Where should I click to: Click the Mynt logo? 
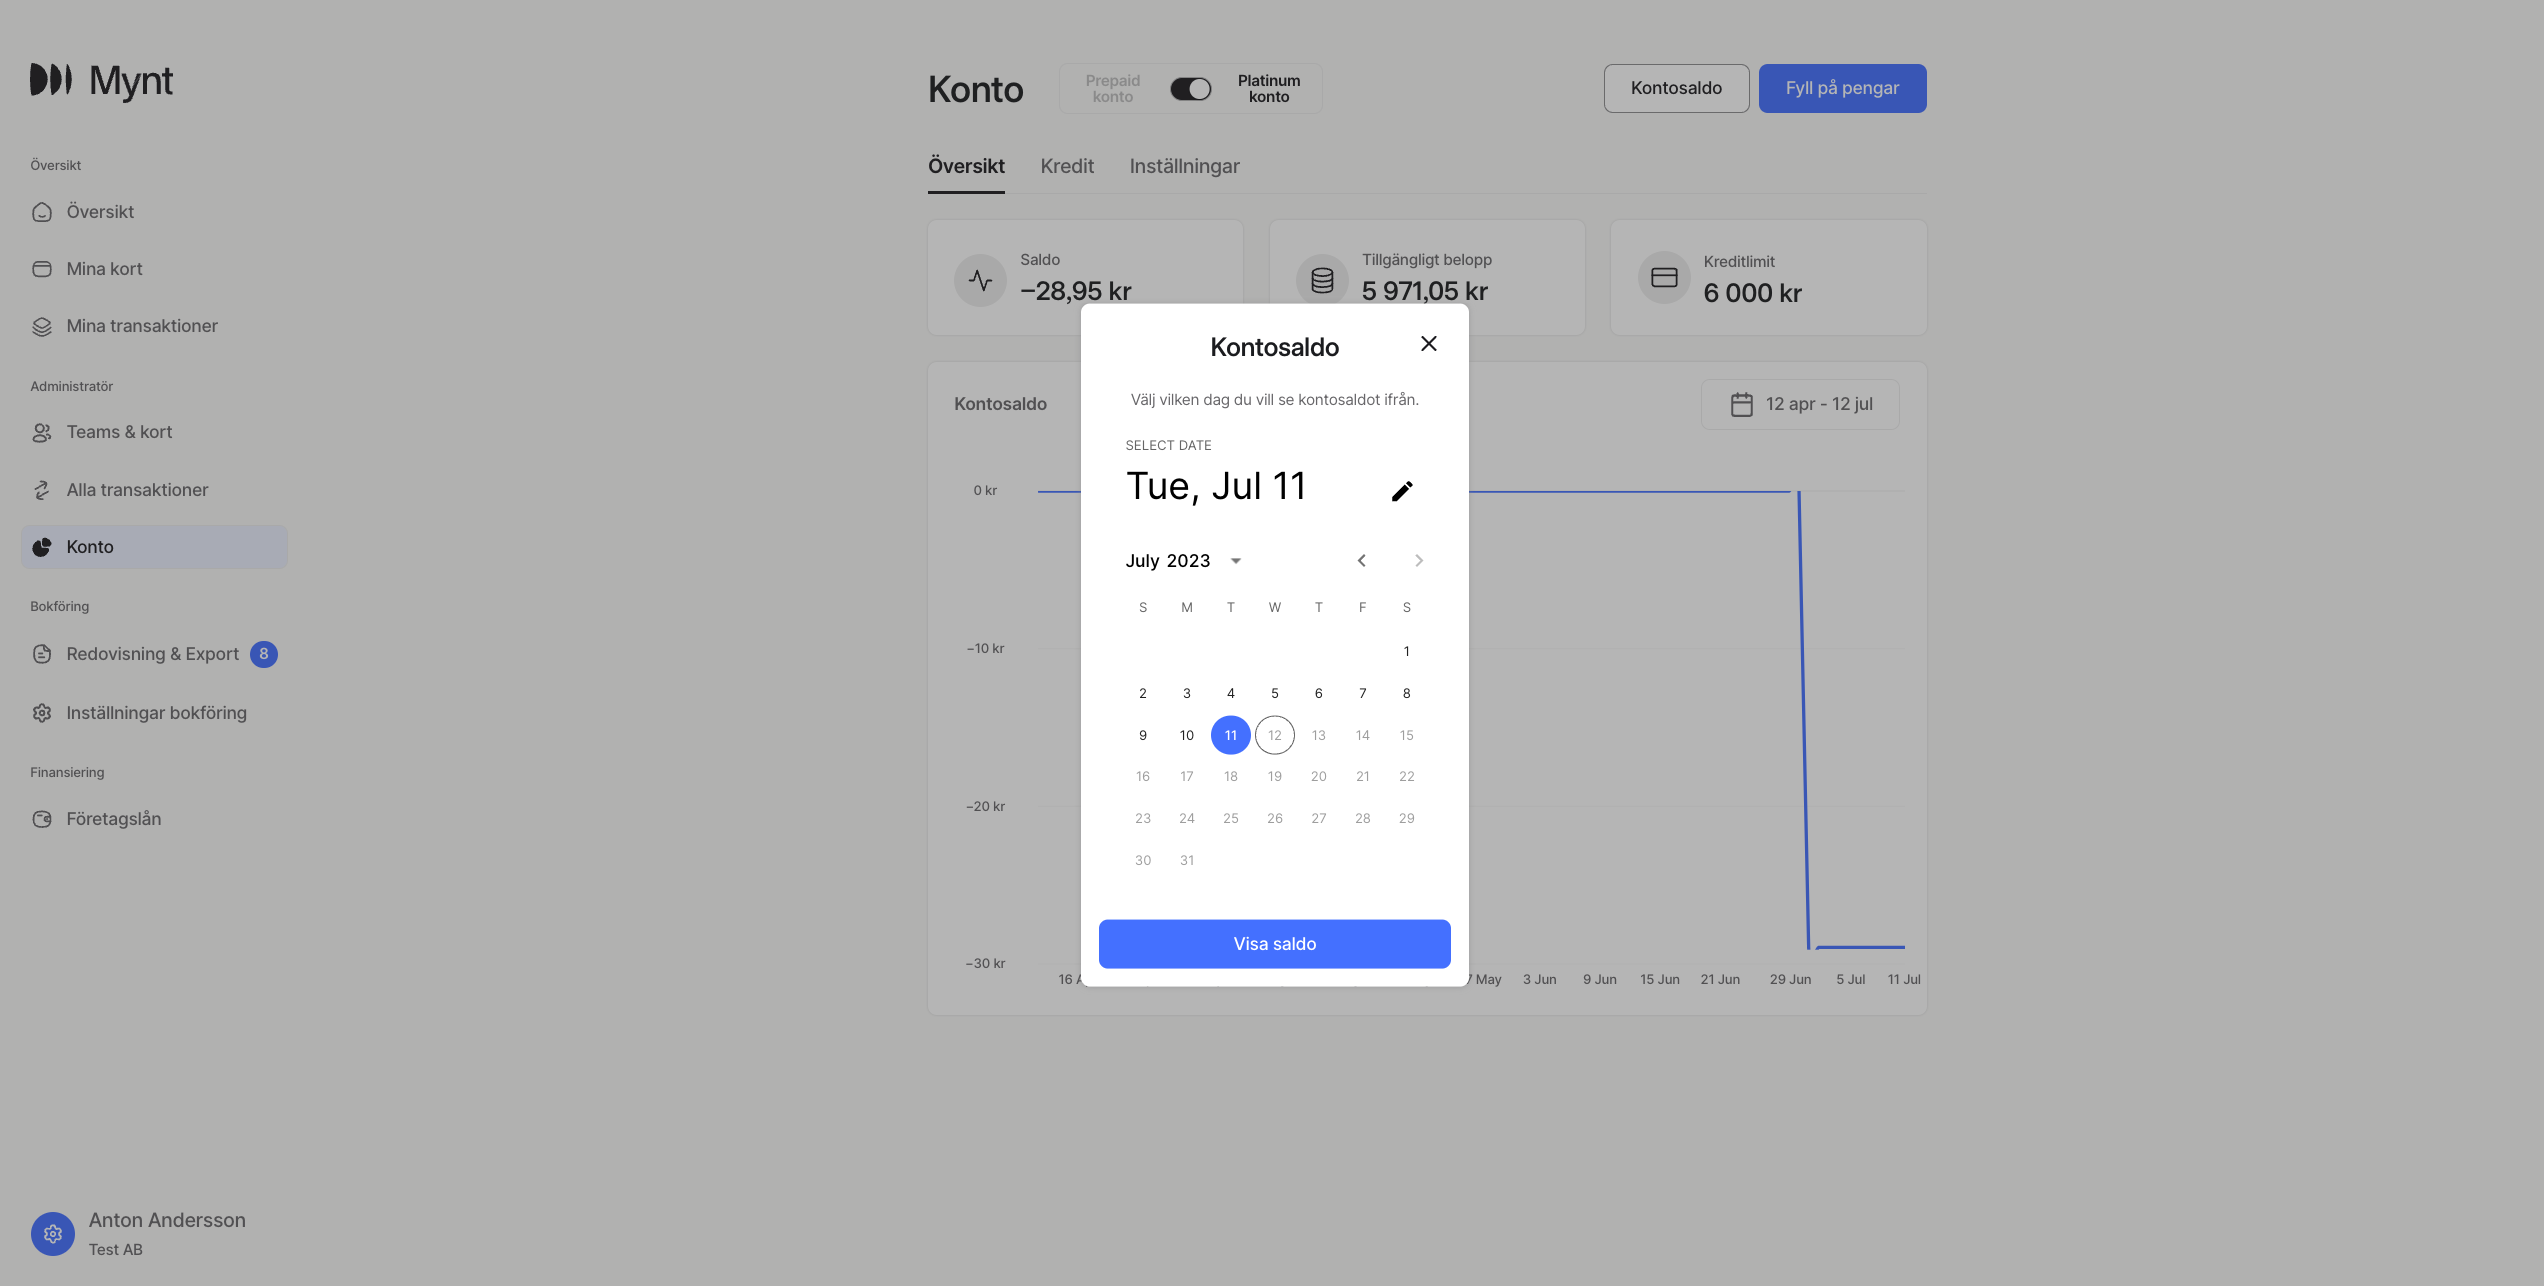(101, 81)
